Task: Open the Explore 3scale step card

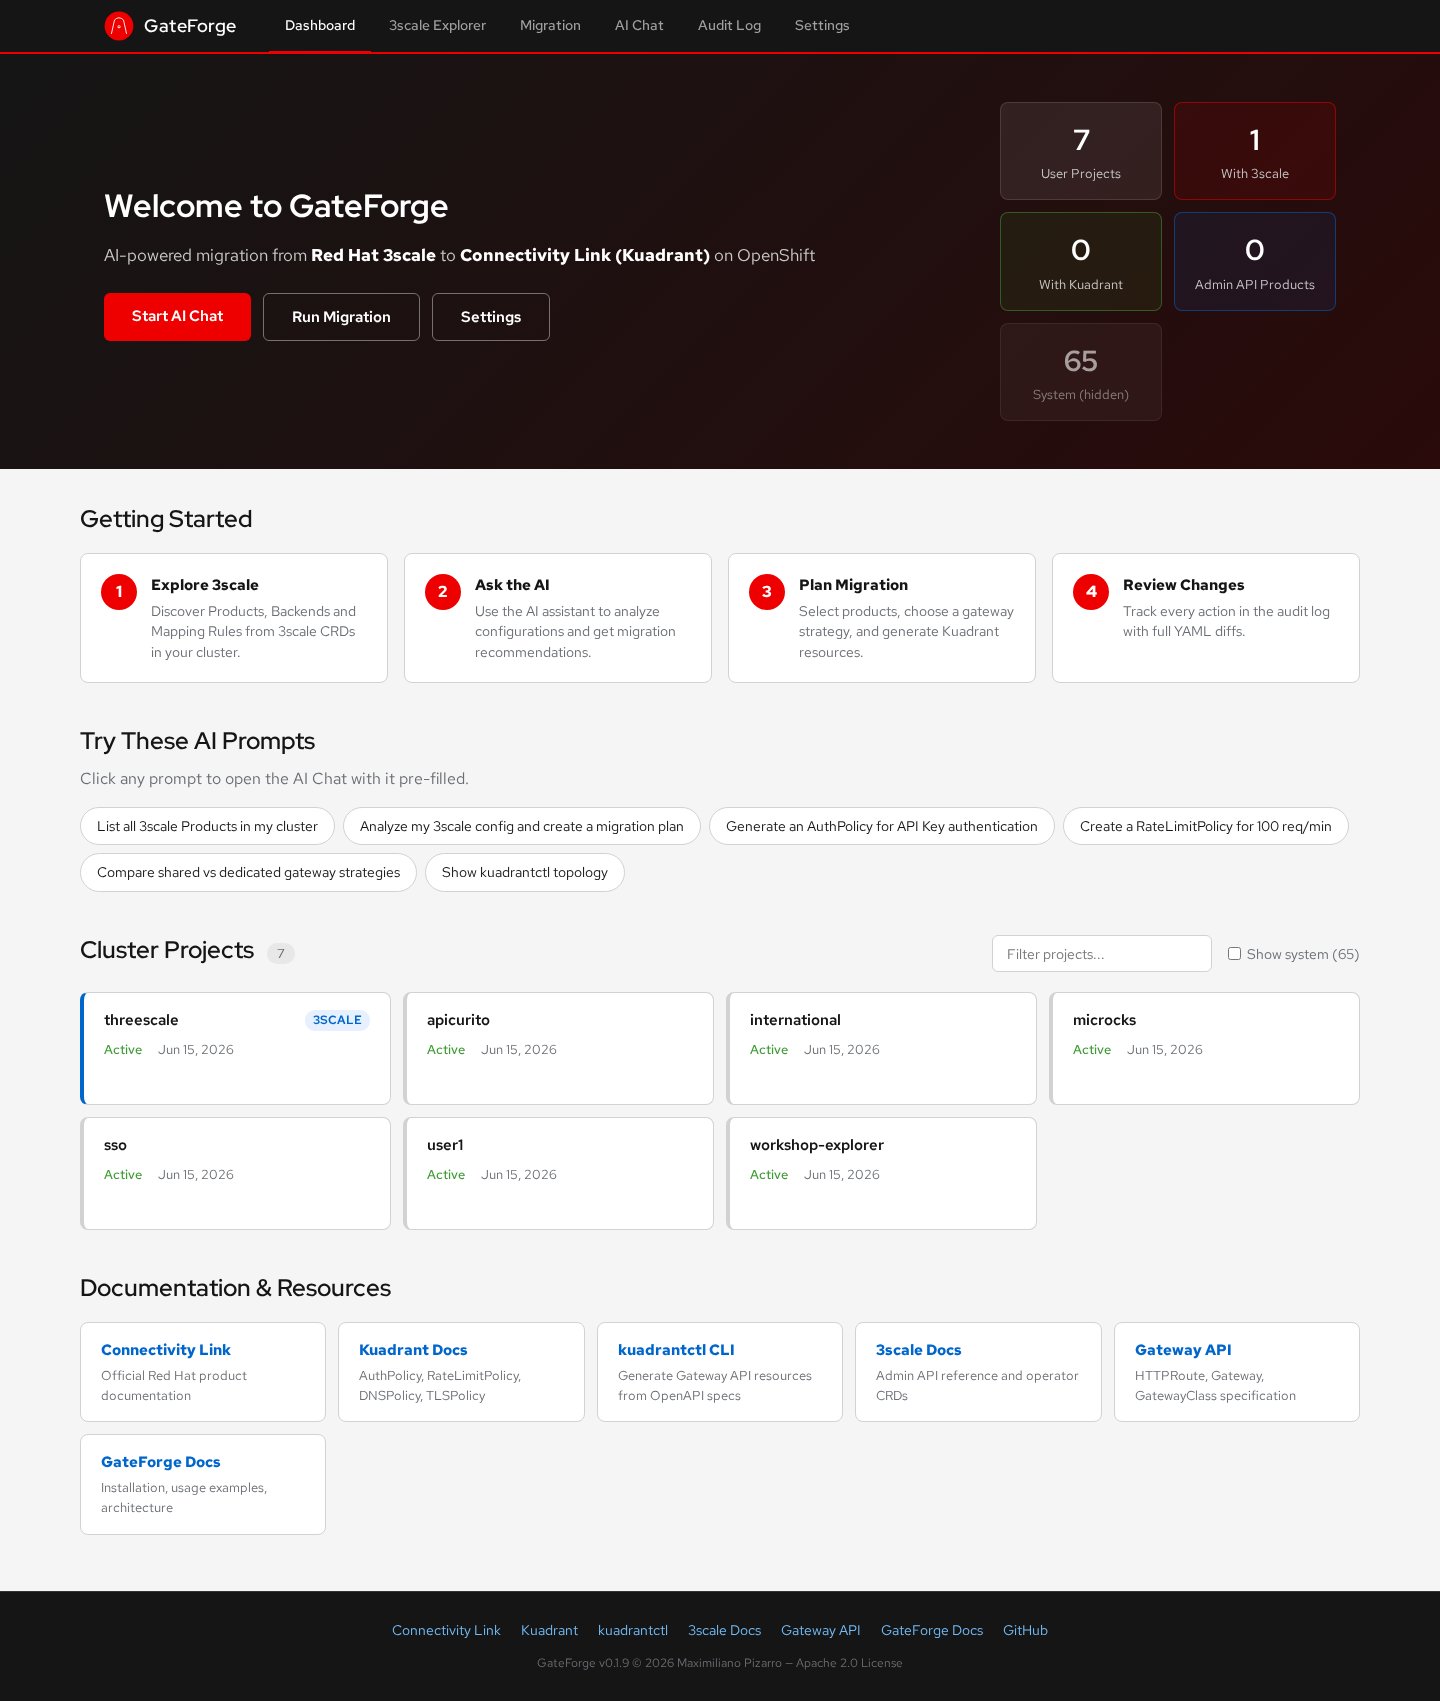Action: coord(234,618)
